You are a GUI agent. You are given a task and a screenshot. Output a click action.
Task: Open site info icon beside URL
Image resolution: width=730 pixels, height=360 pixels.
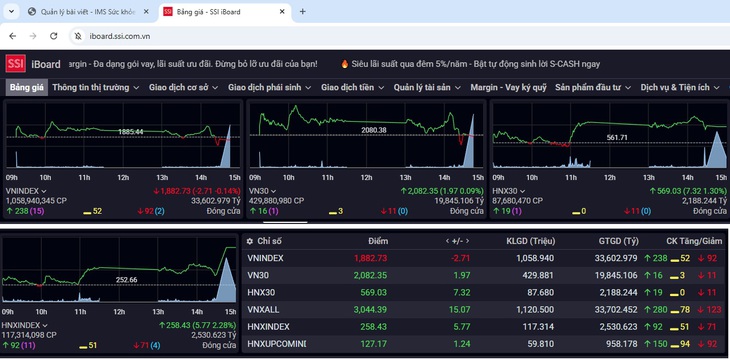pyautogui.click(x=78, y=36)
